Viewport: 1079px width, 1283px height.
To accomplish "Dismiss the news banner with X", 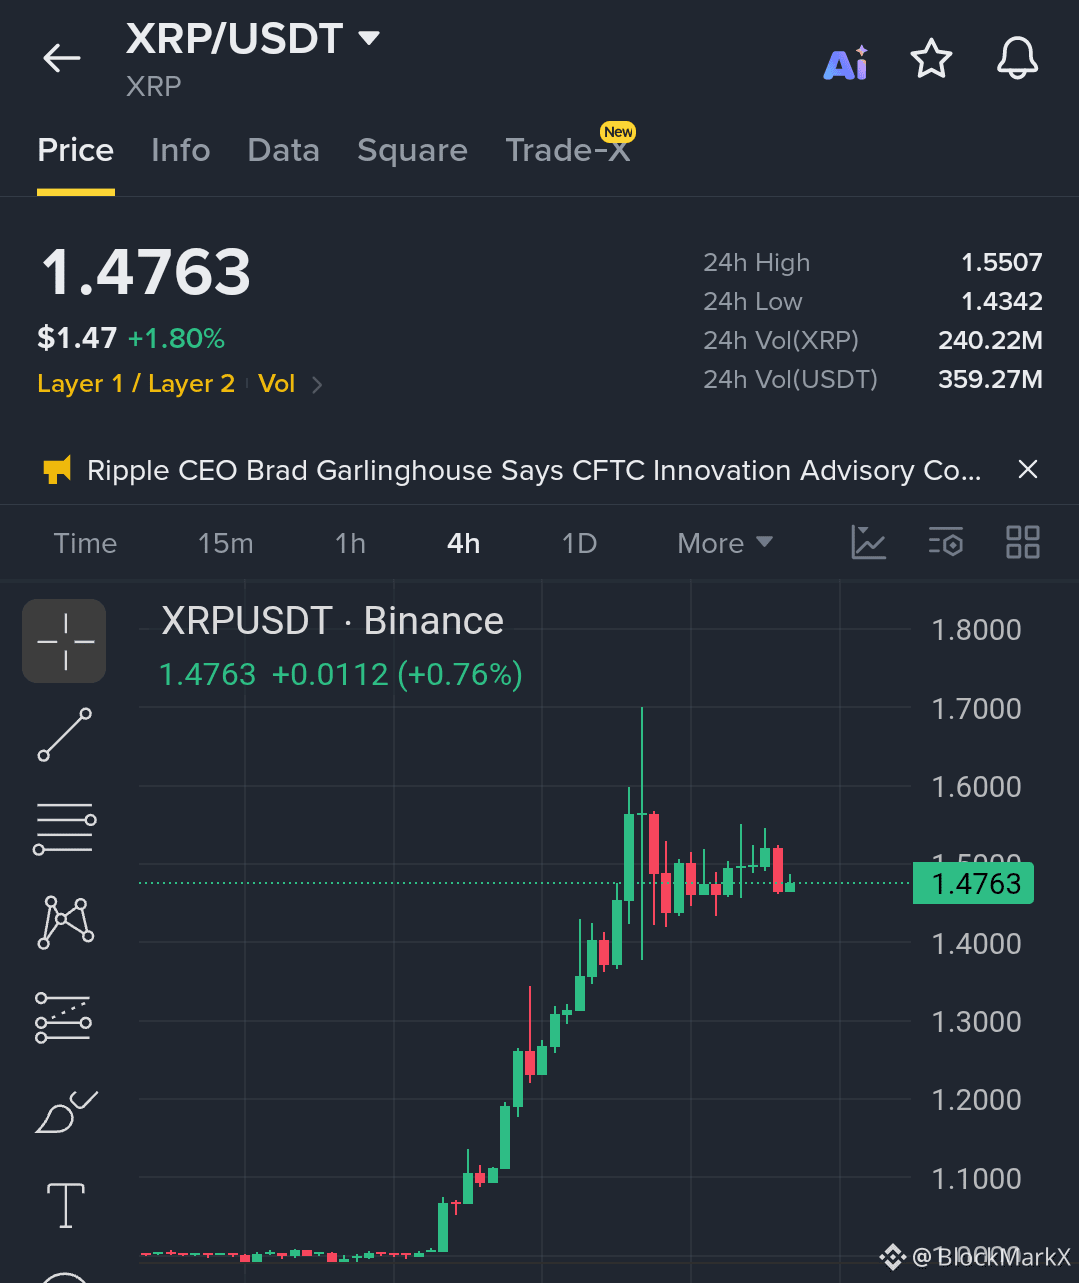I will pos(1027,469).
